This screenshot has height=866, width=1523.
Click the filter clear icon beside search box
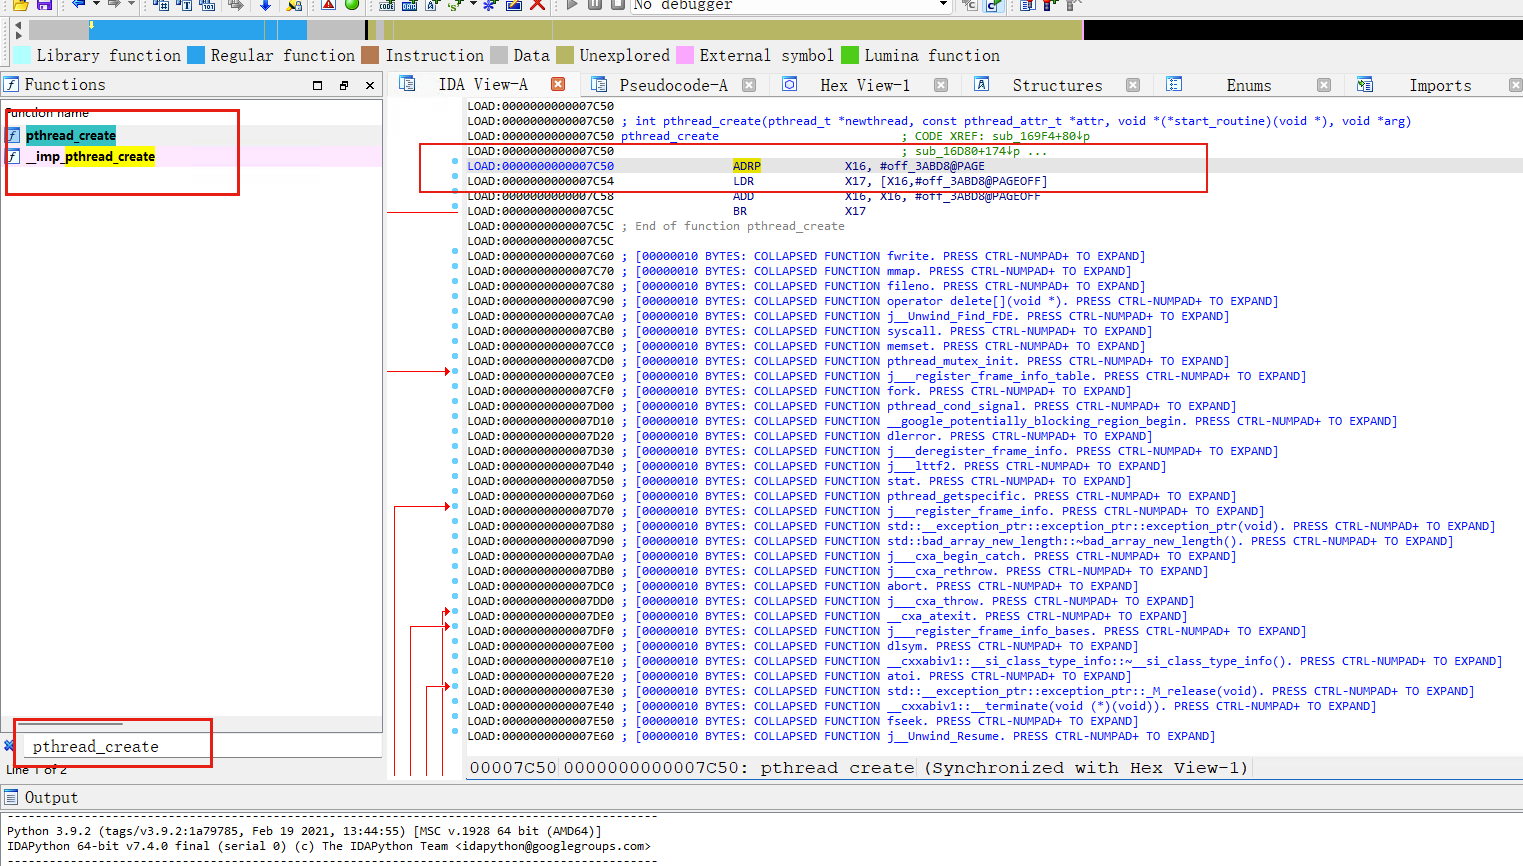pyautogui.click(x=9, y=746)
